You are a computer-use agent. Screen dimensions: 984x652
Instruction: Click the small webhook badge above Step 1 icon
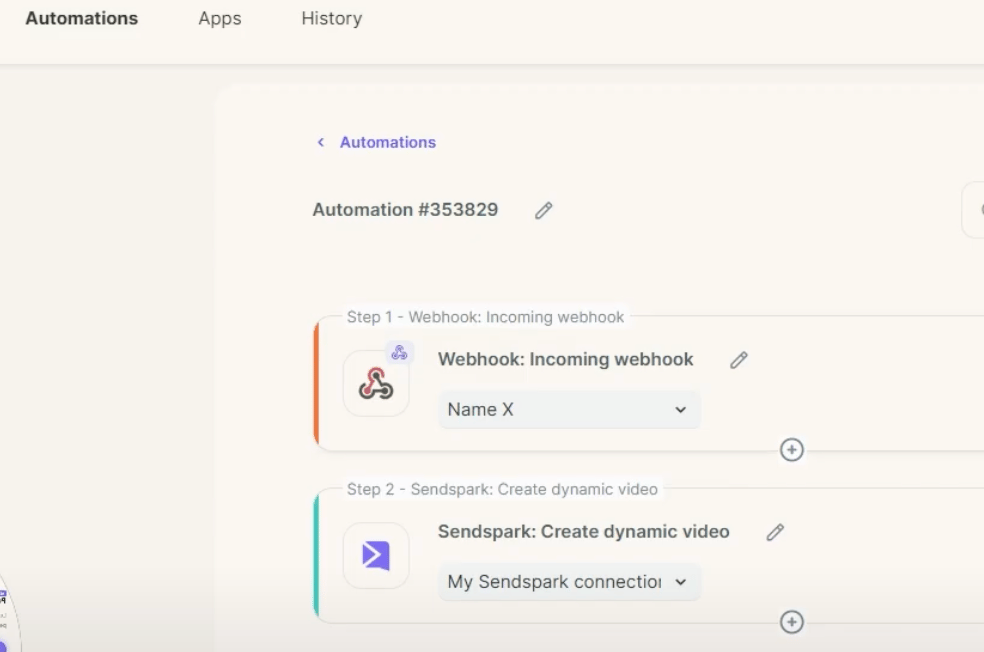click(399, 353)
